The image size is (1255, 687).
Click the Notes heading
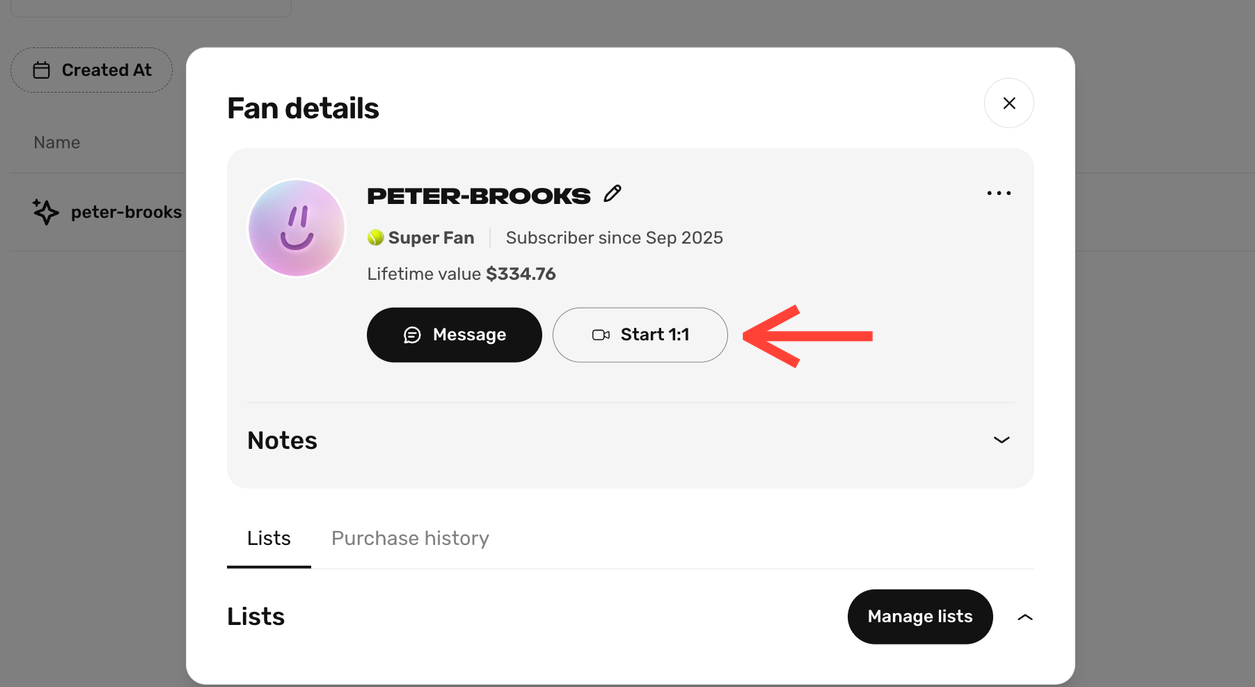tap(282, 441)
